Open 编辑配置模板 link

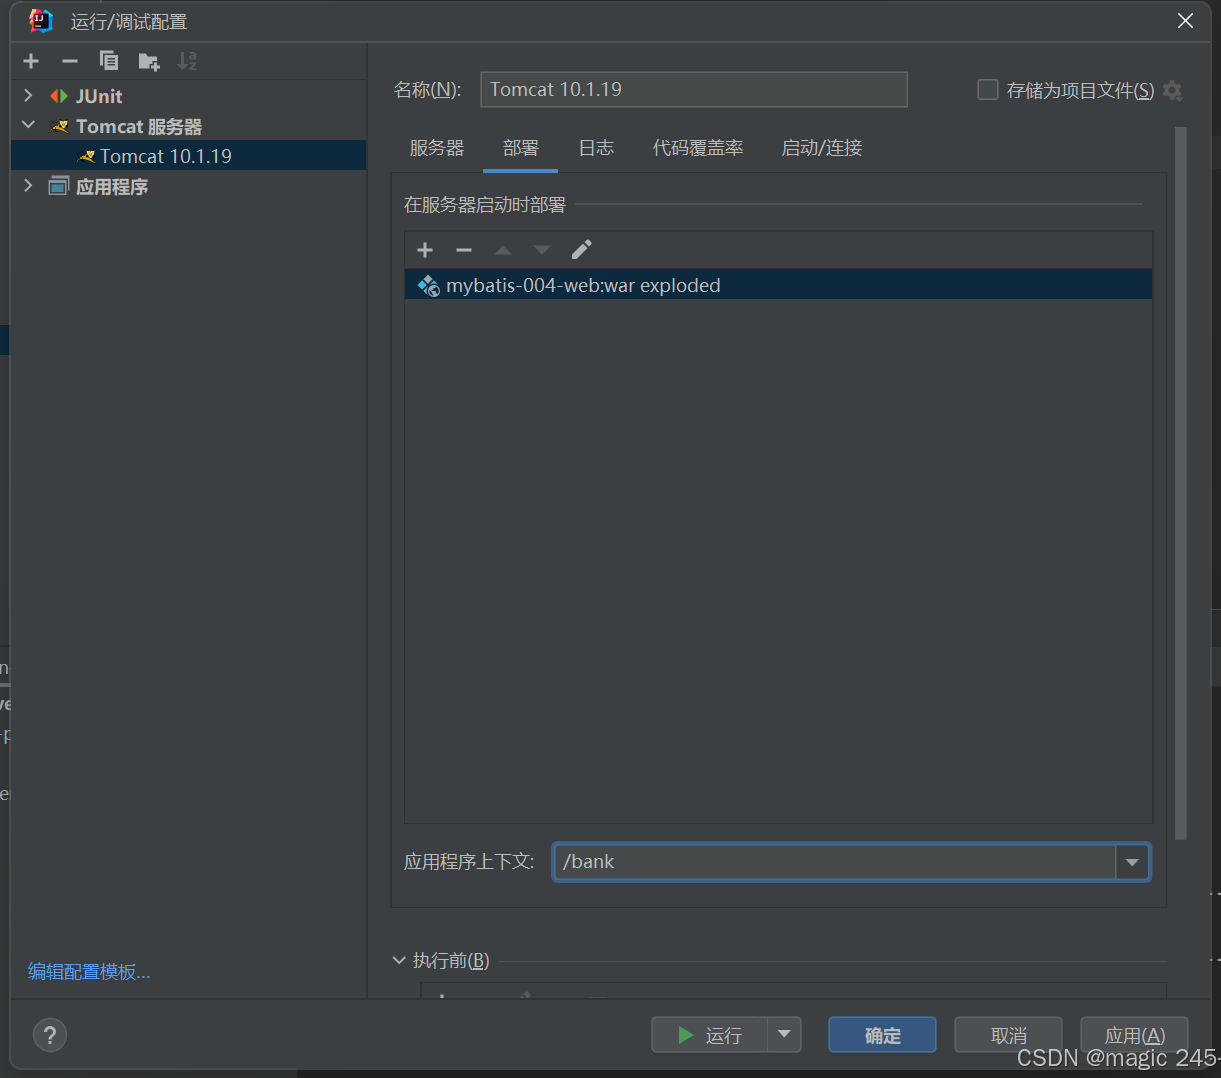(x=89, y=972)
